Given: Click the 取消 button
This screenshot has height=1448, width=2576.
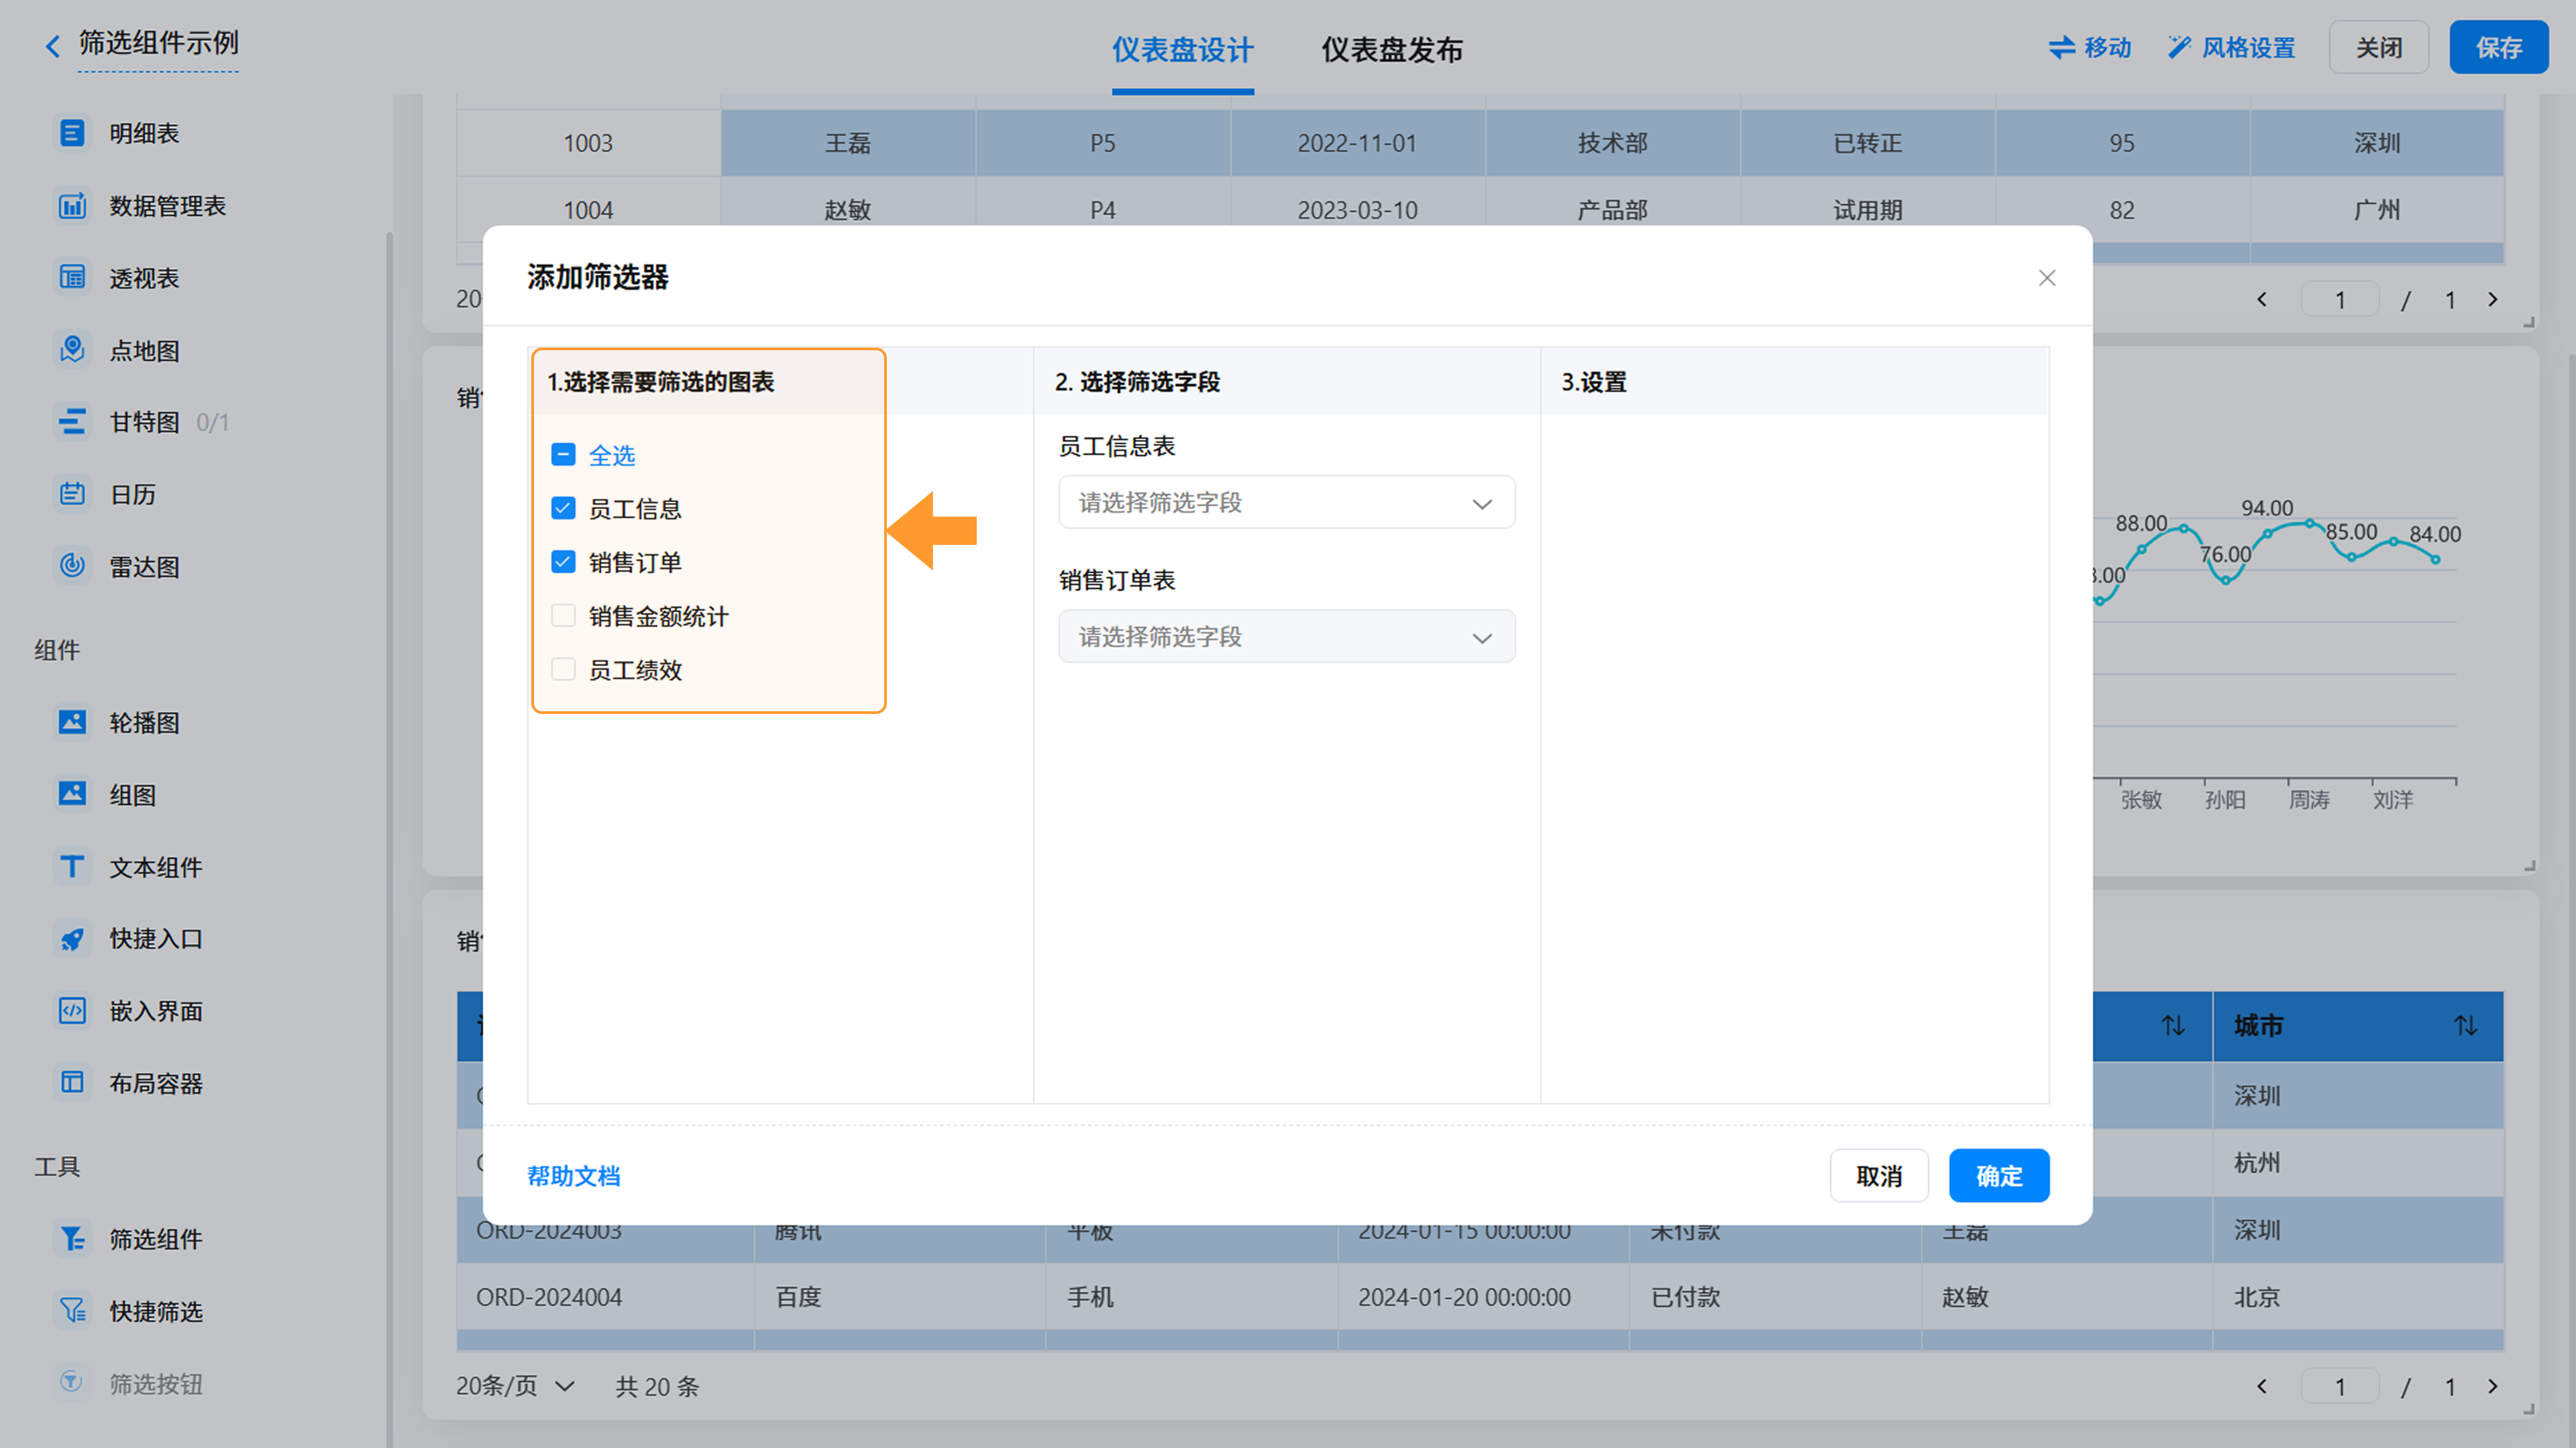Looking at the screenshot, I should click(1879, 1175).
